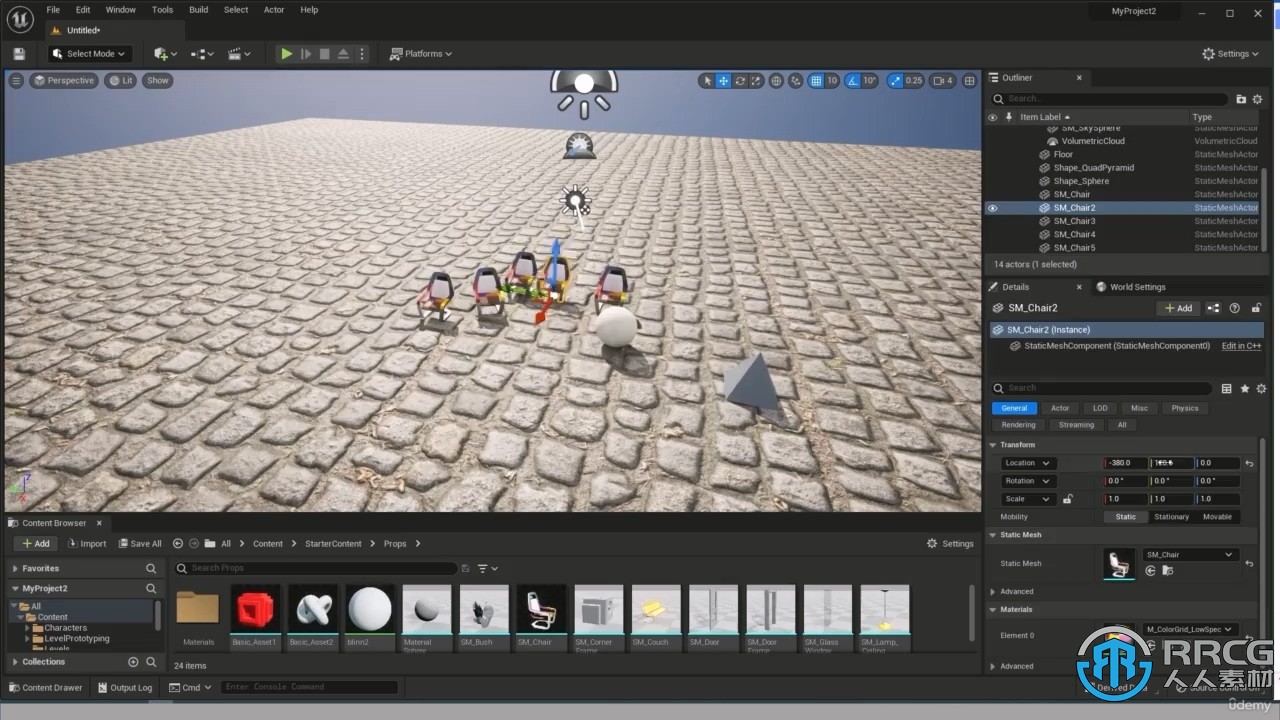
Task: Select Shape_QuadPyramid in the Outliner
Action: click(1093, 168)
